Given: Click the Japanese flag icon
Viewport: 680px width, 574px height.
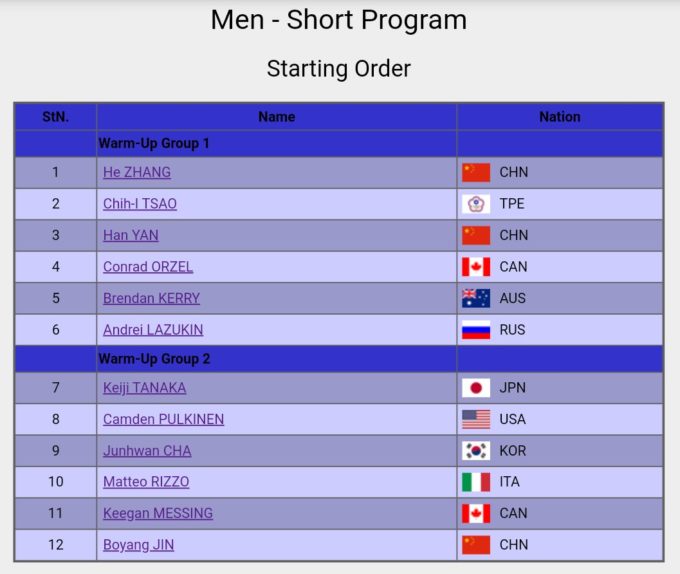Looking at the screenshot, I should point(476,388).
